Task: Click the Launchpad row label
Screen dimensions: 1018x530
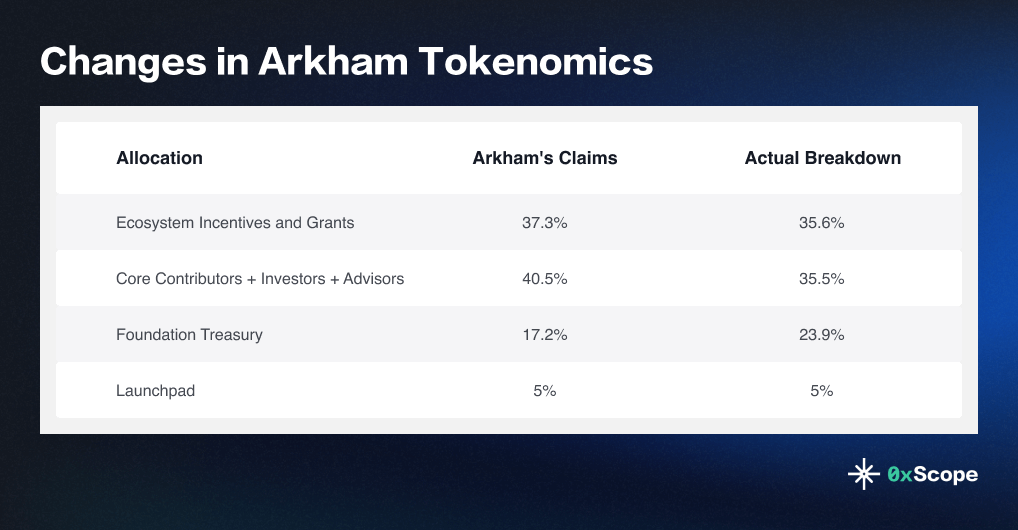Action: click(155, 390)
